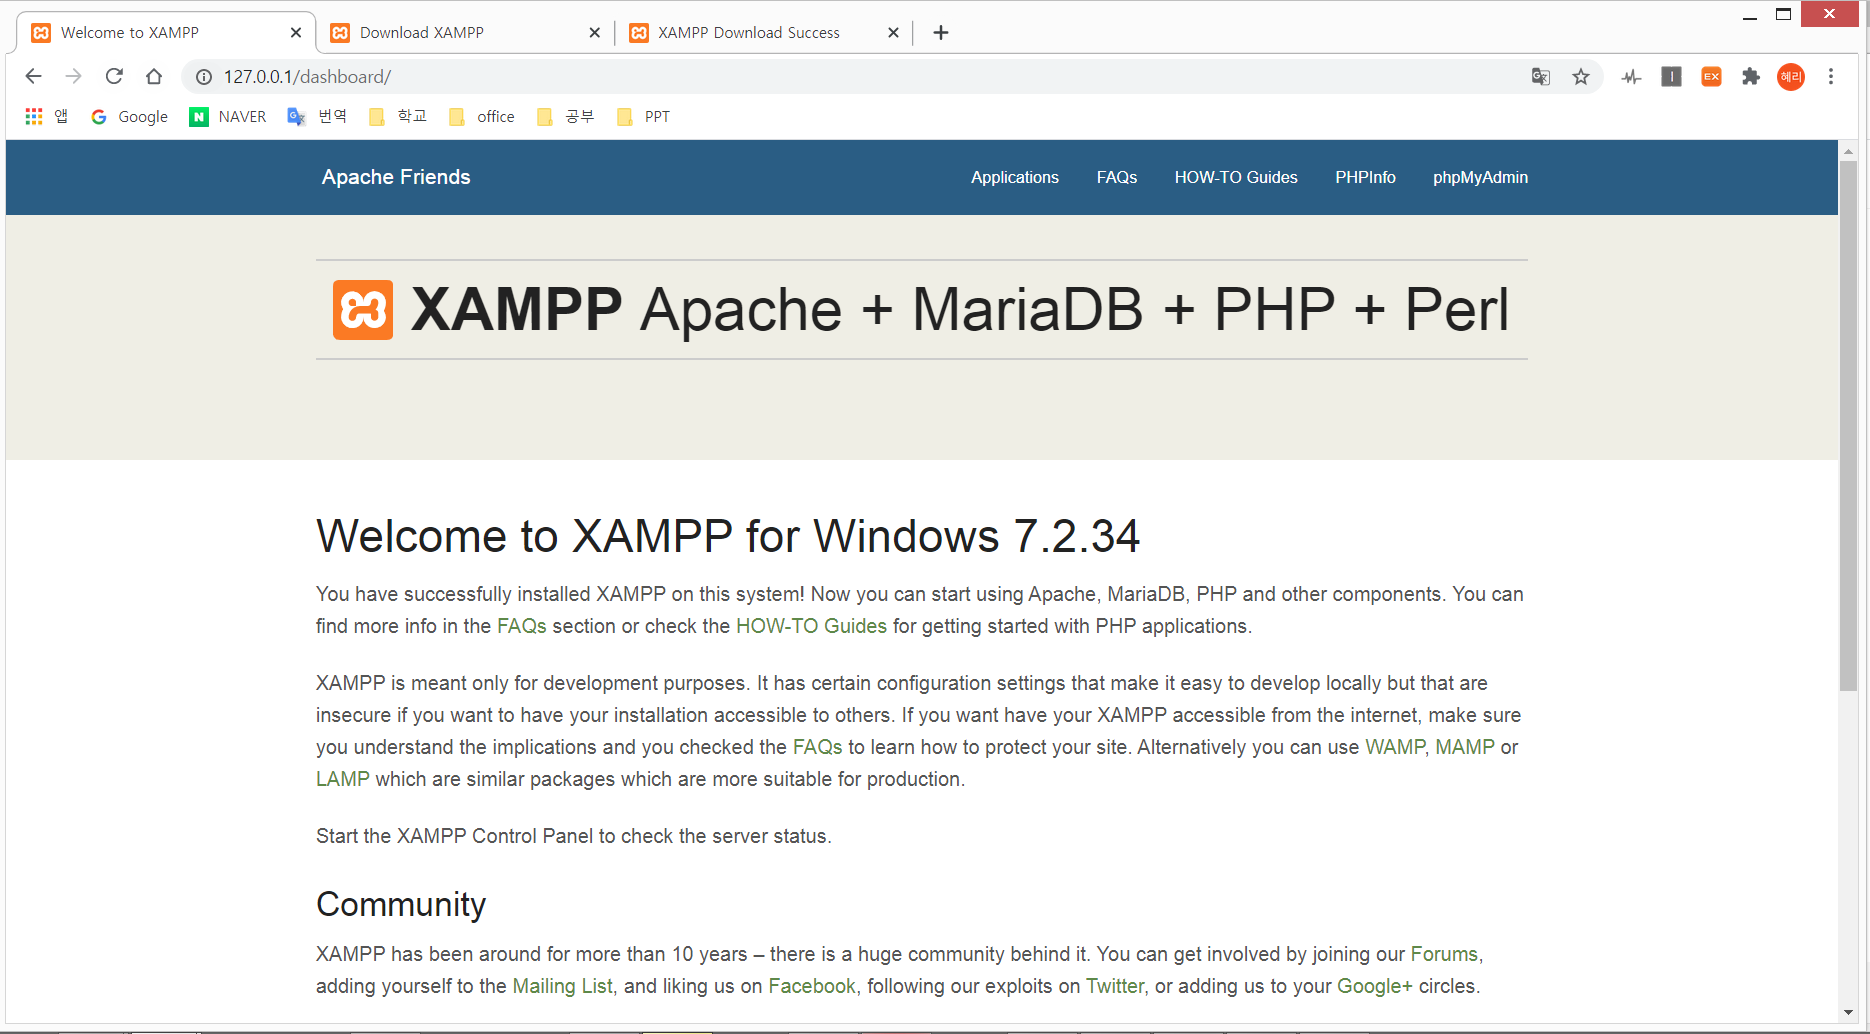The height and width of the screenshot is (1034, 1870).
Task: Open the dark square extension icon
Action: click(x=1671, y=77)
